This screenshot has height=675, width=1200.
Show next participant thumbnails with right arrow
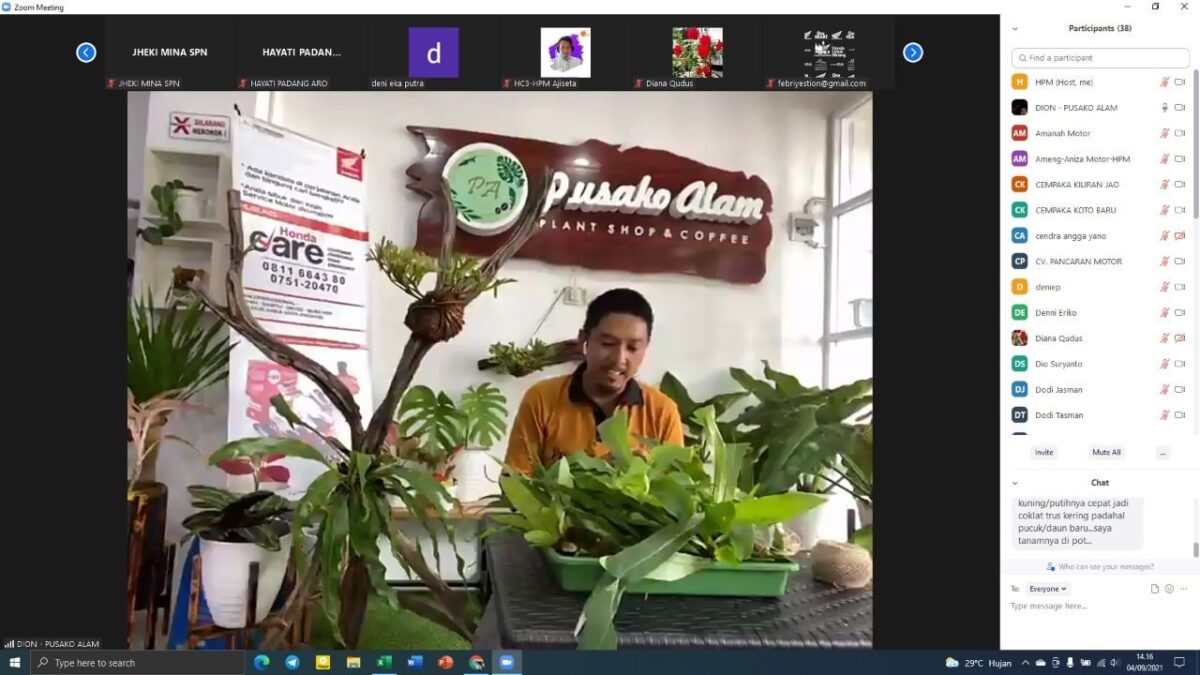[912, 53]
